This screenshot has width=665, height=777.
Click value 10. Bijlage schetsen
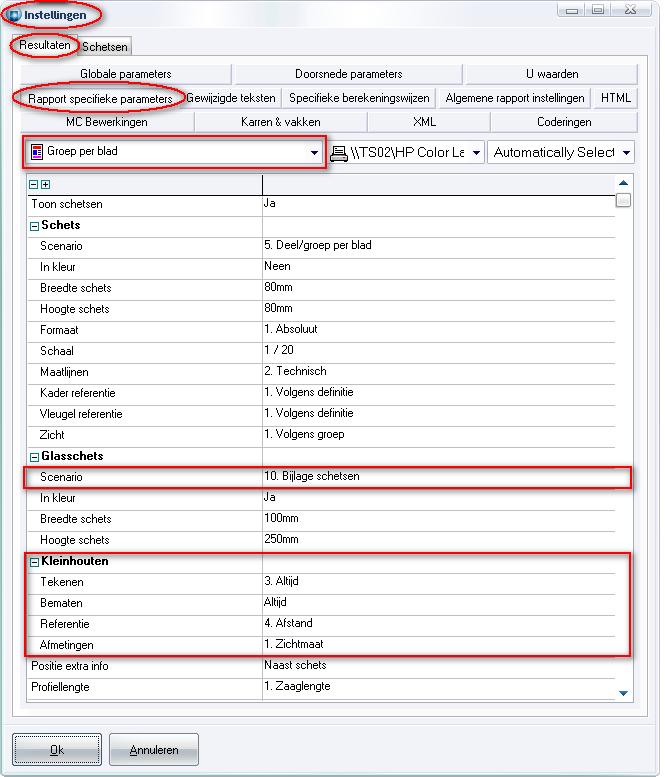point(312,476)
